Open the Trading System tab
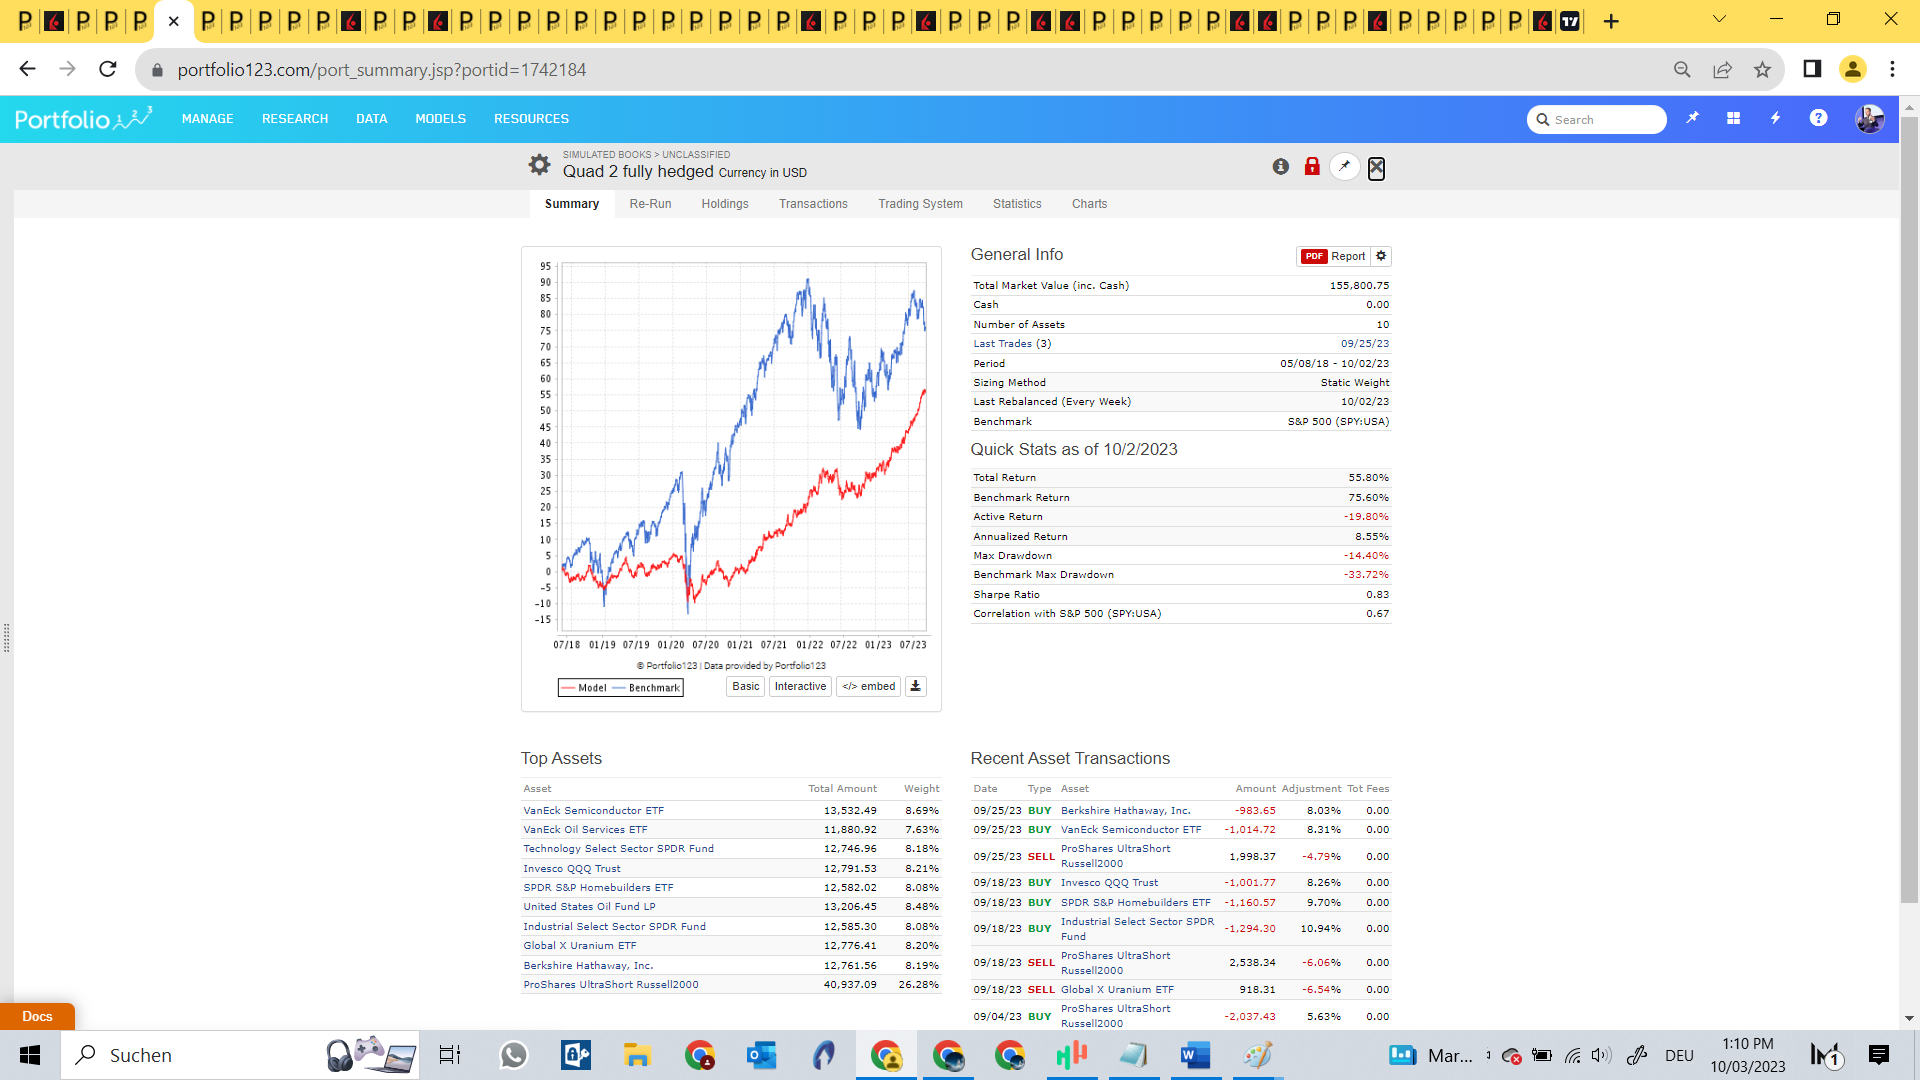1920x1080 pixels. pos(920,204)
